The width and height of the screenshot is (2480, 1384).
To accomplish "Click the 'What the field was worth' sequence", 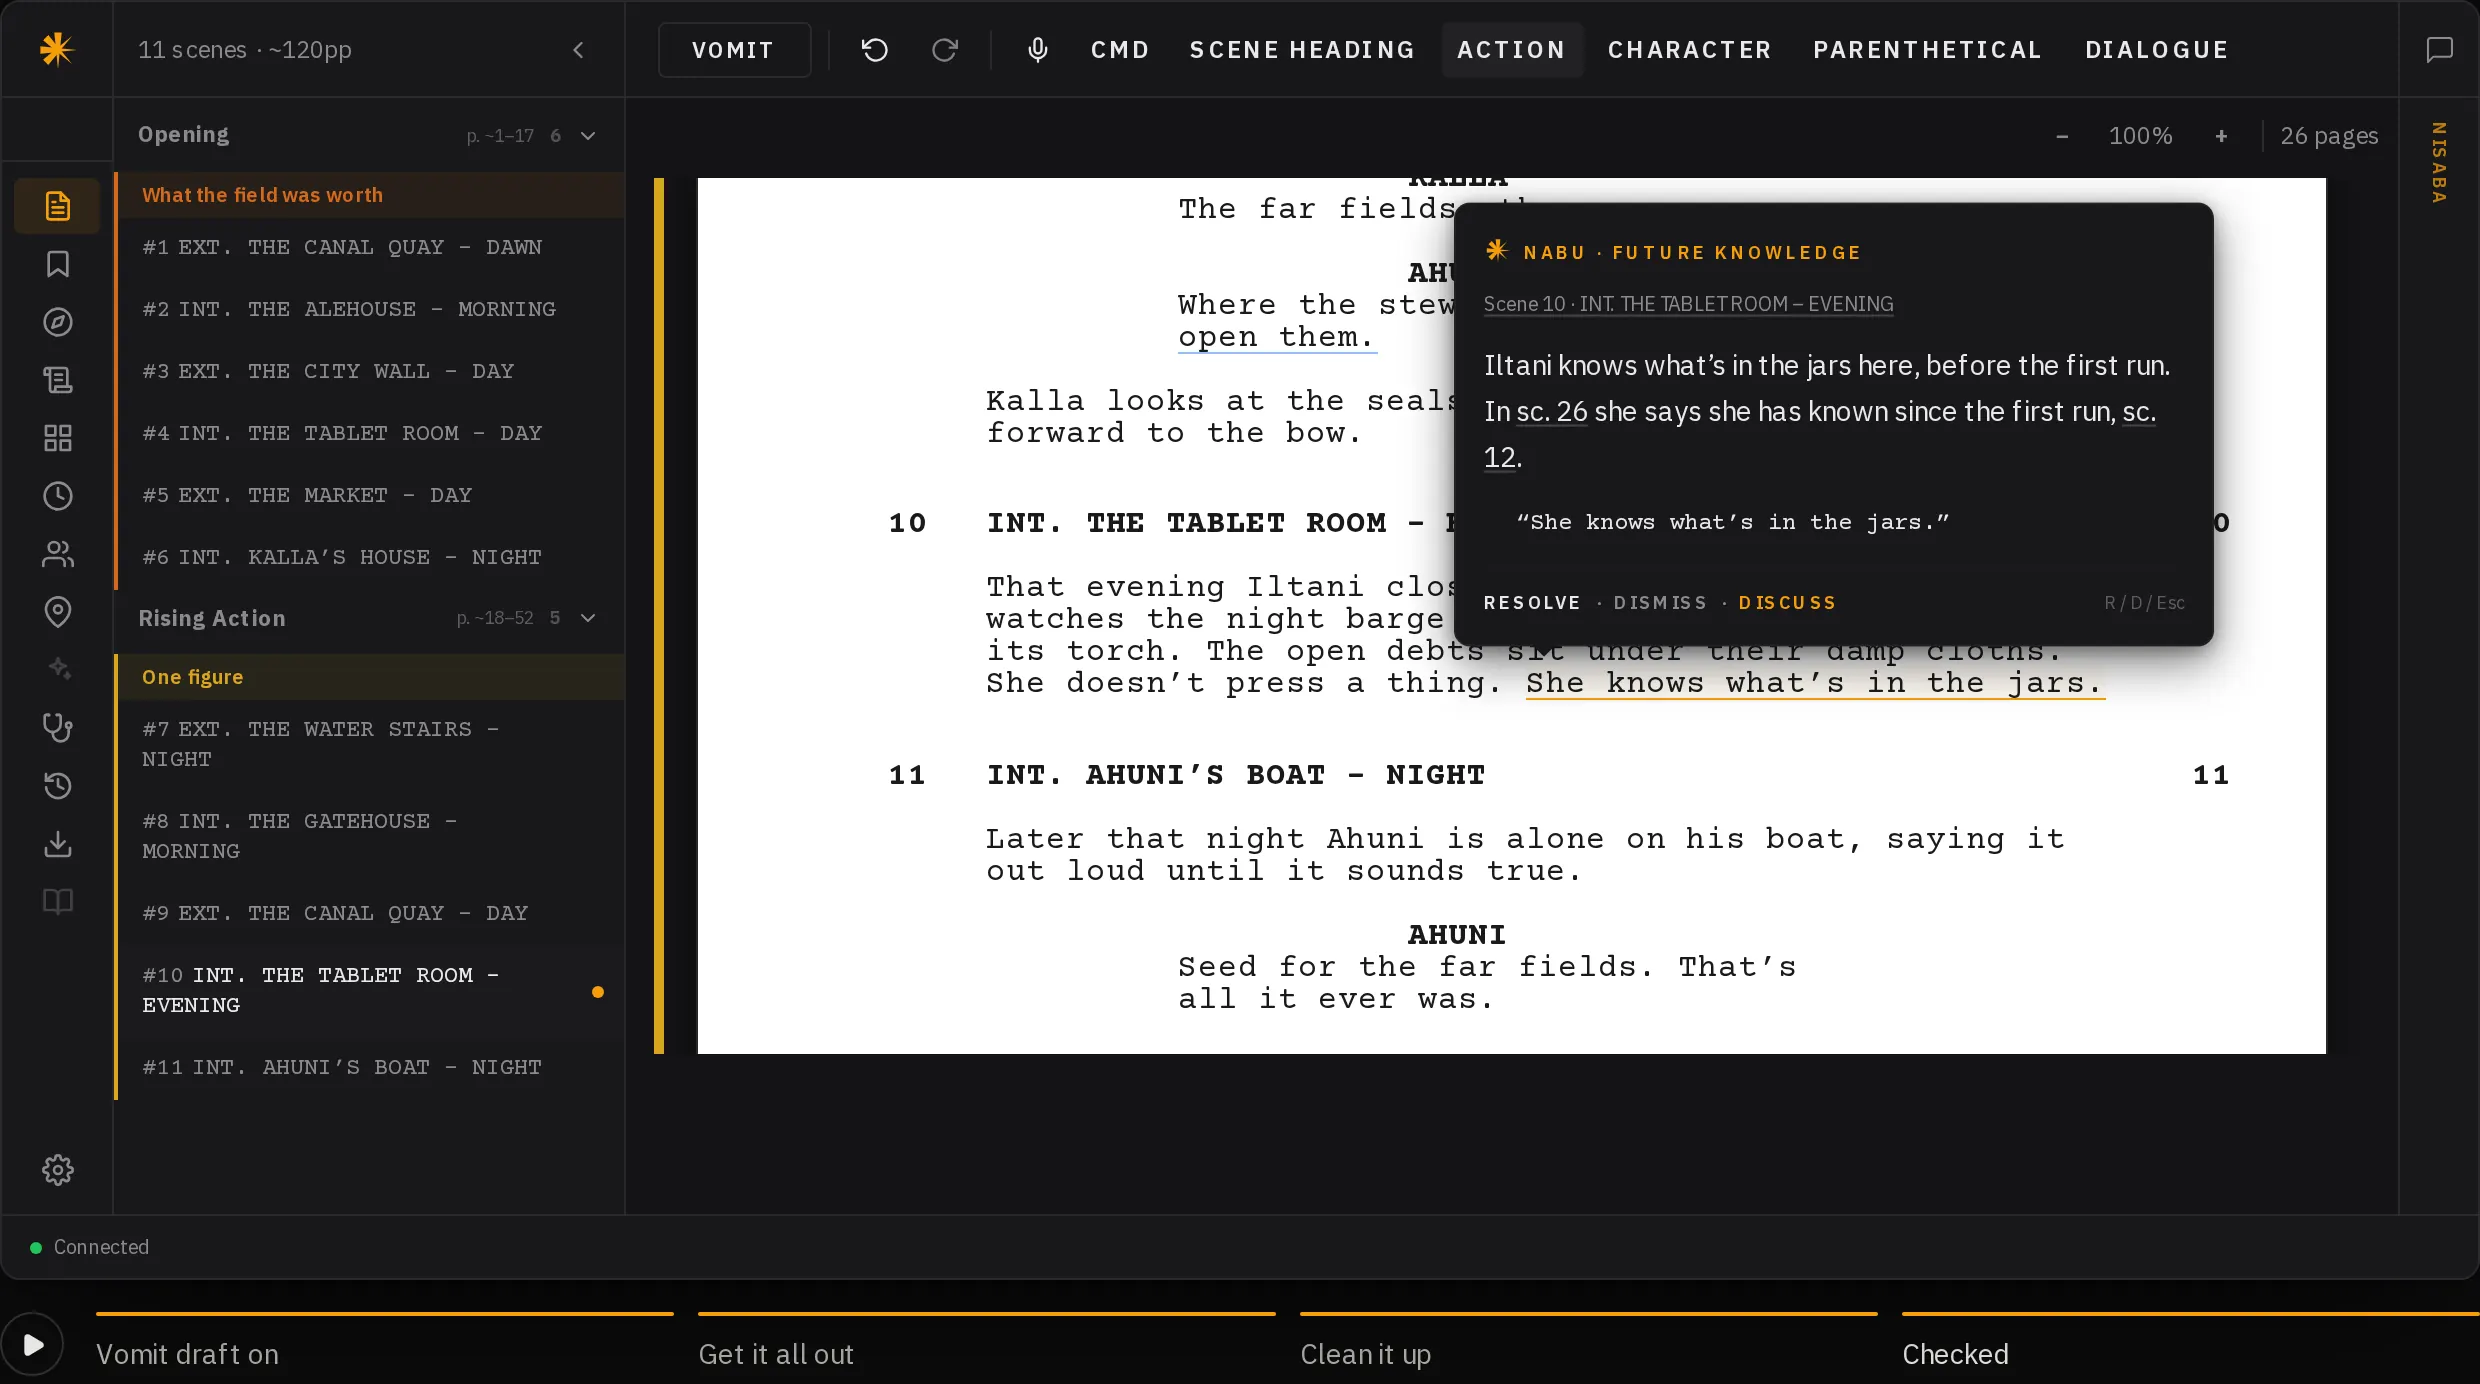I will coord(370,195).
